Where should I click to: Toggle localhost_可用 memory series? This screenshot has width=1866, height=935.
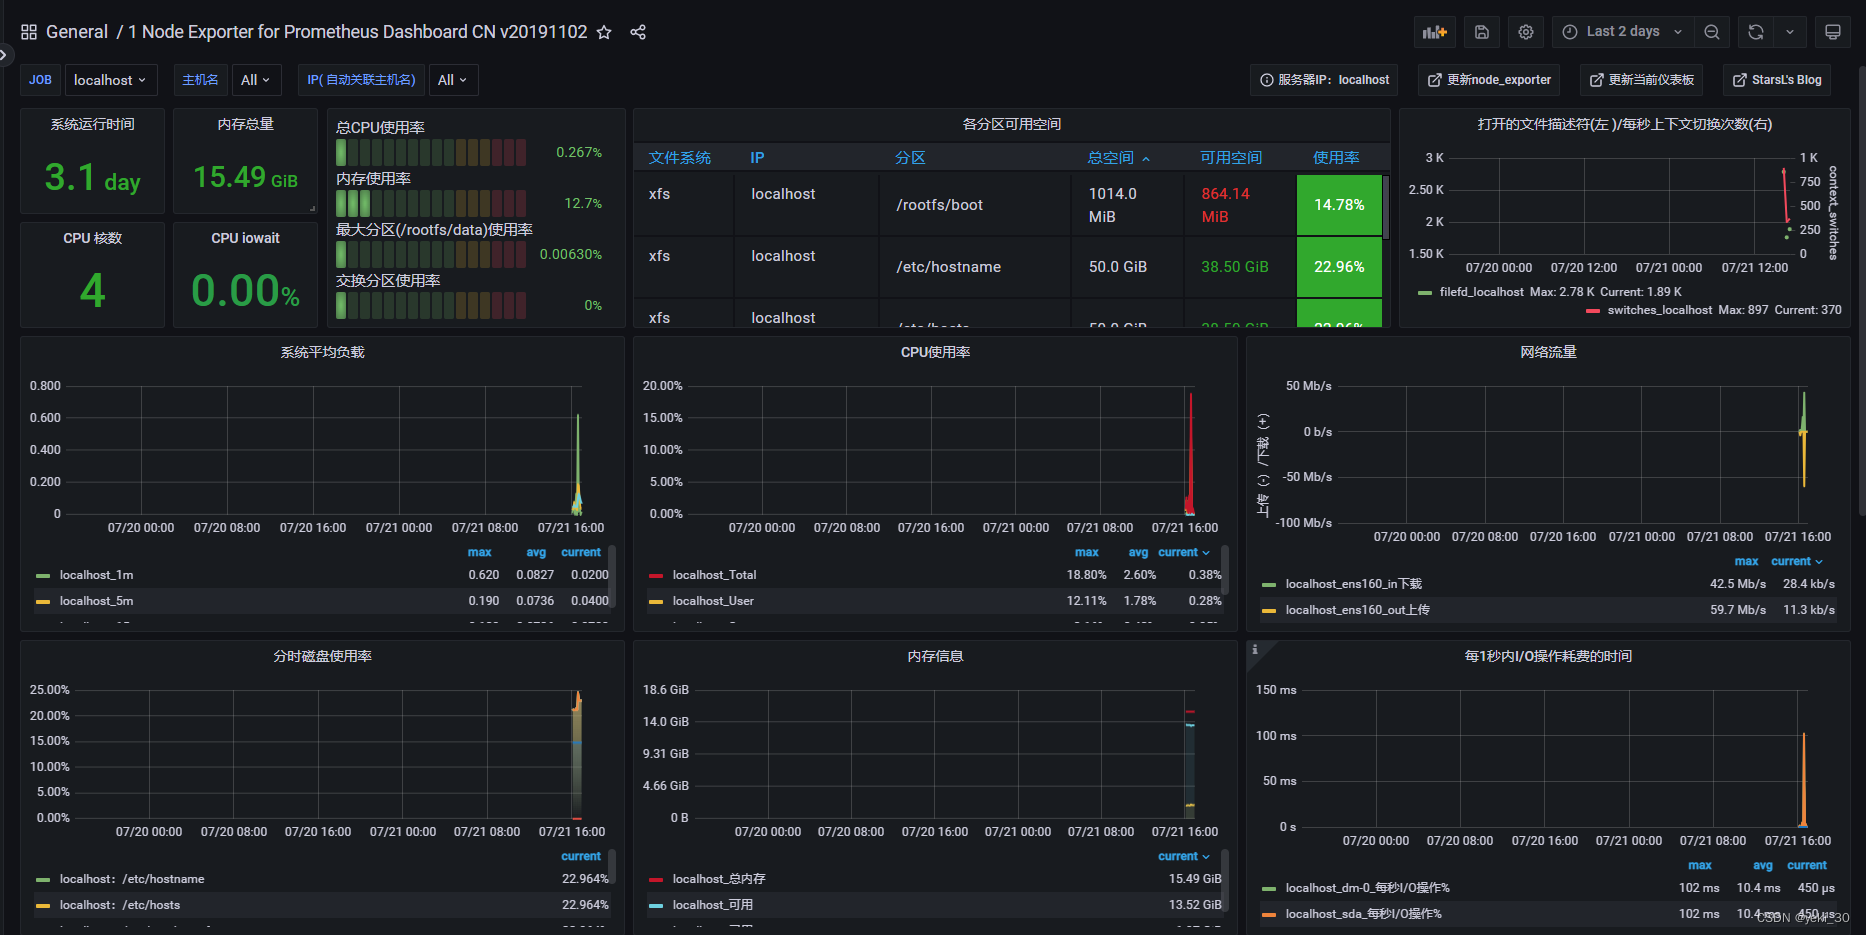tap(713, 905)
